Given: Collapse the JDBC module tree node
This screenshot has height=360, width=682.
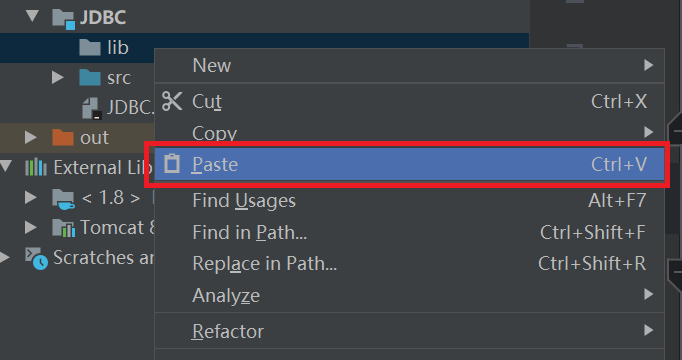Looking at the screenshot, I should (x=32, y=16).
